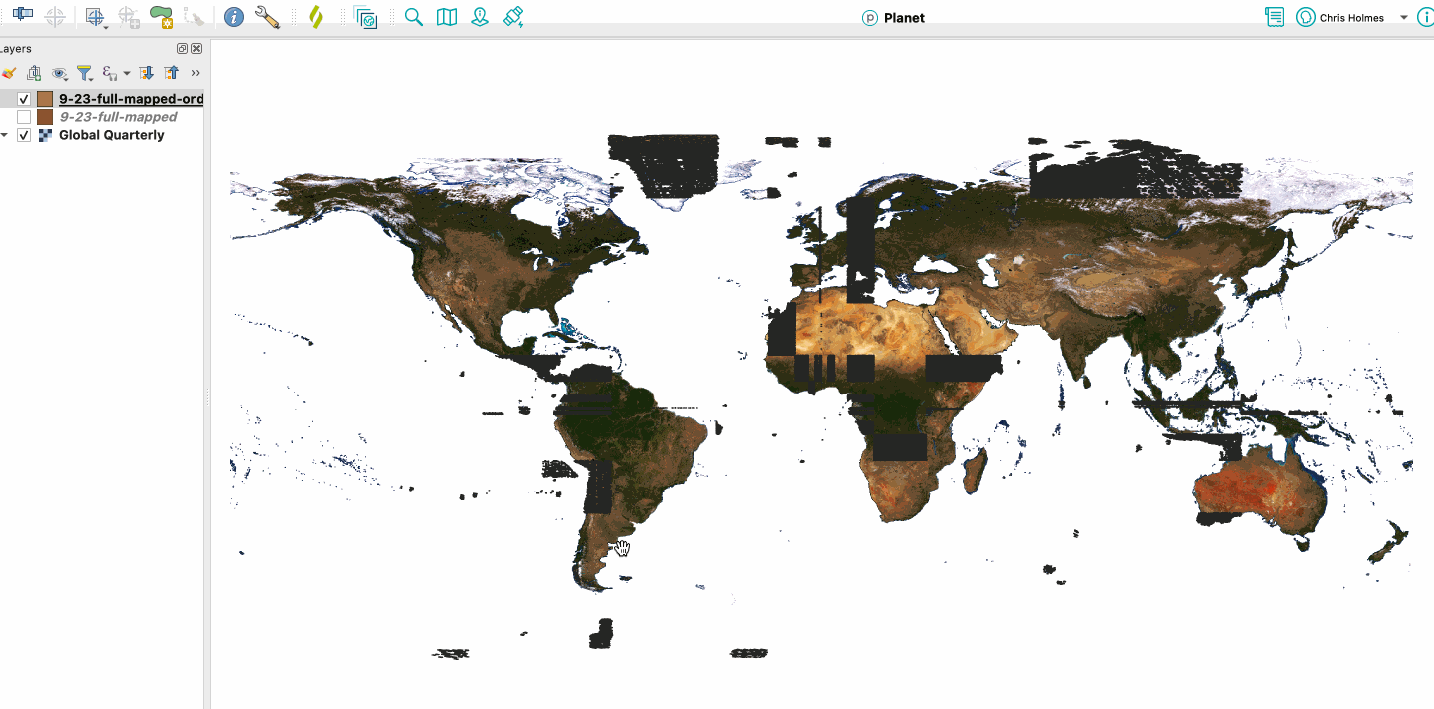Select the 9-23-full-mapped layer name
The height and width of the screenshot is (709, 1434).
point(117,117)
